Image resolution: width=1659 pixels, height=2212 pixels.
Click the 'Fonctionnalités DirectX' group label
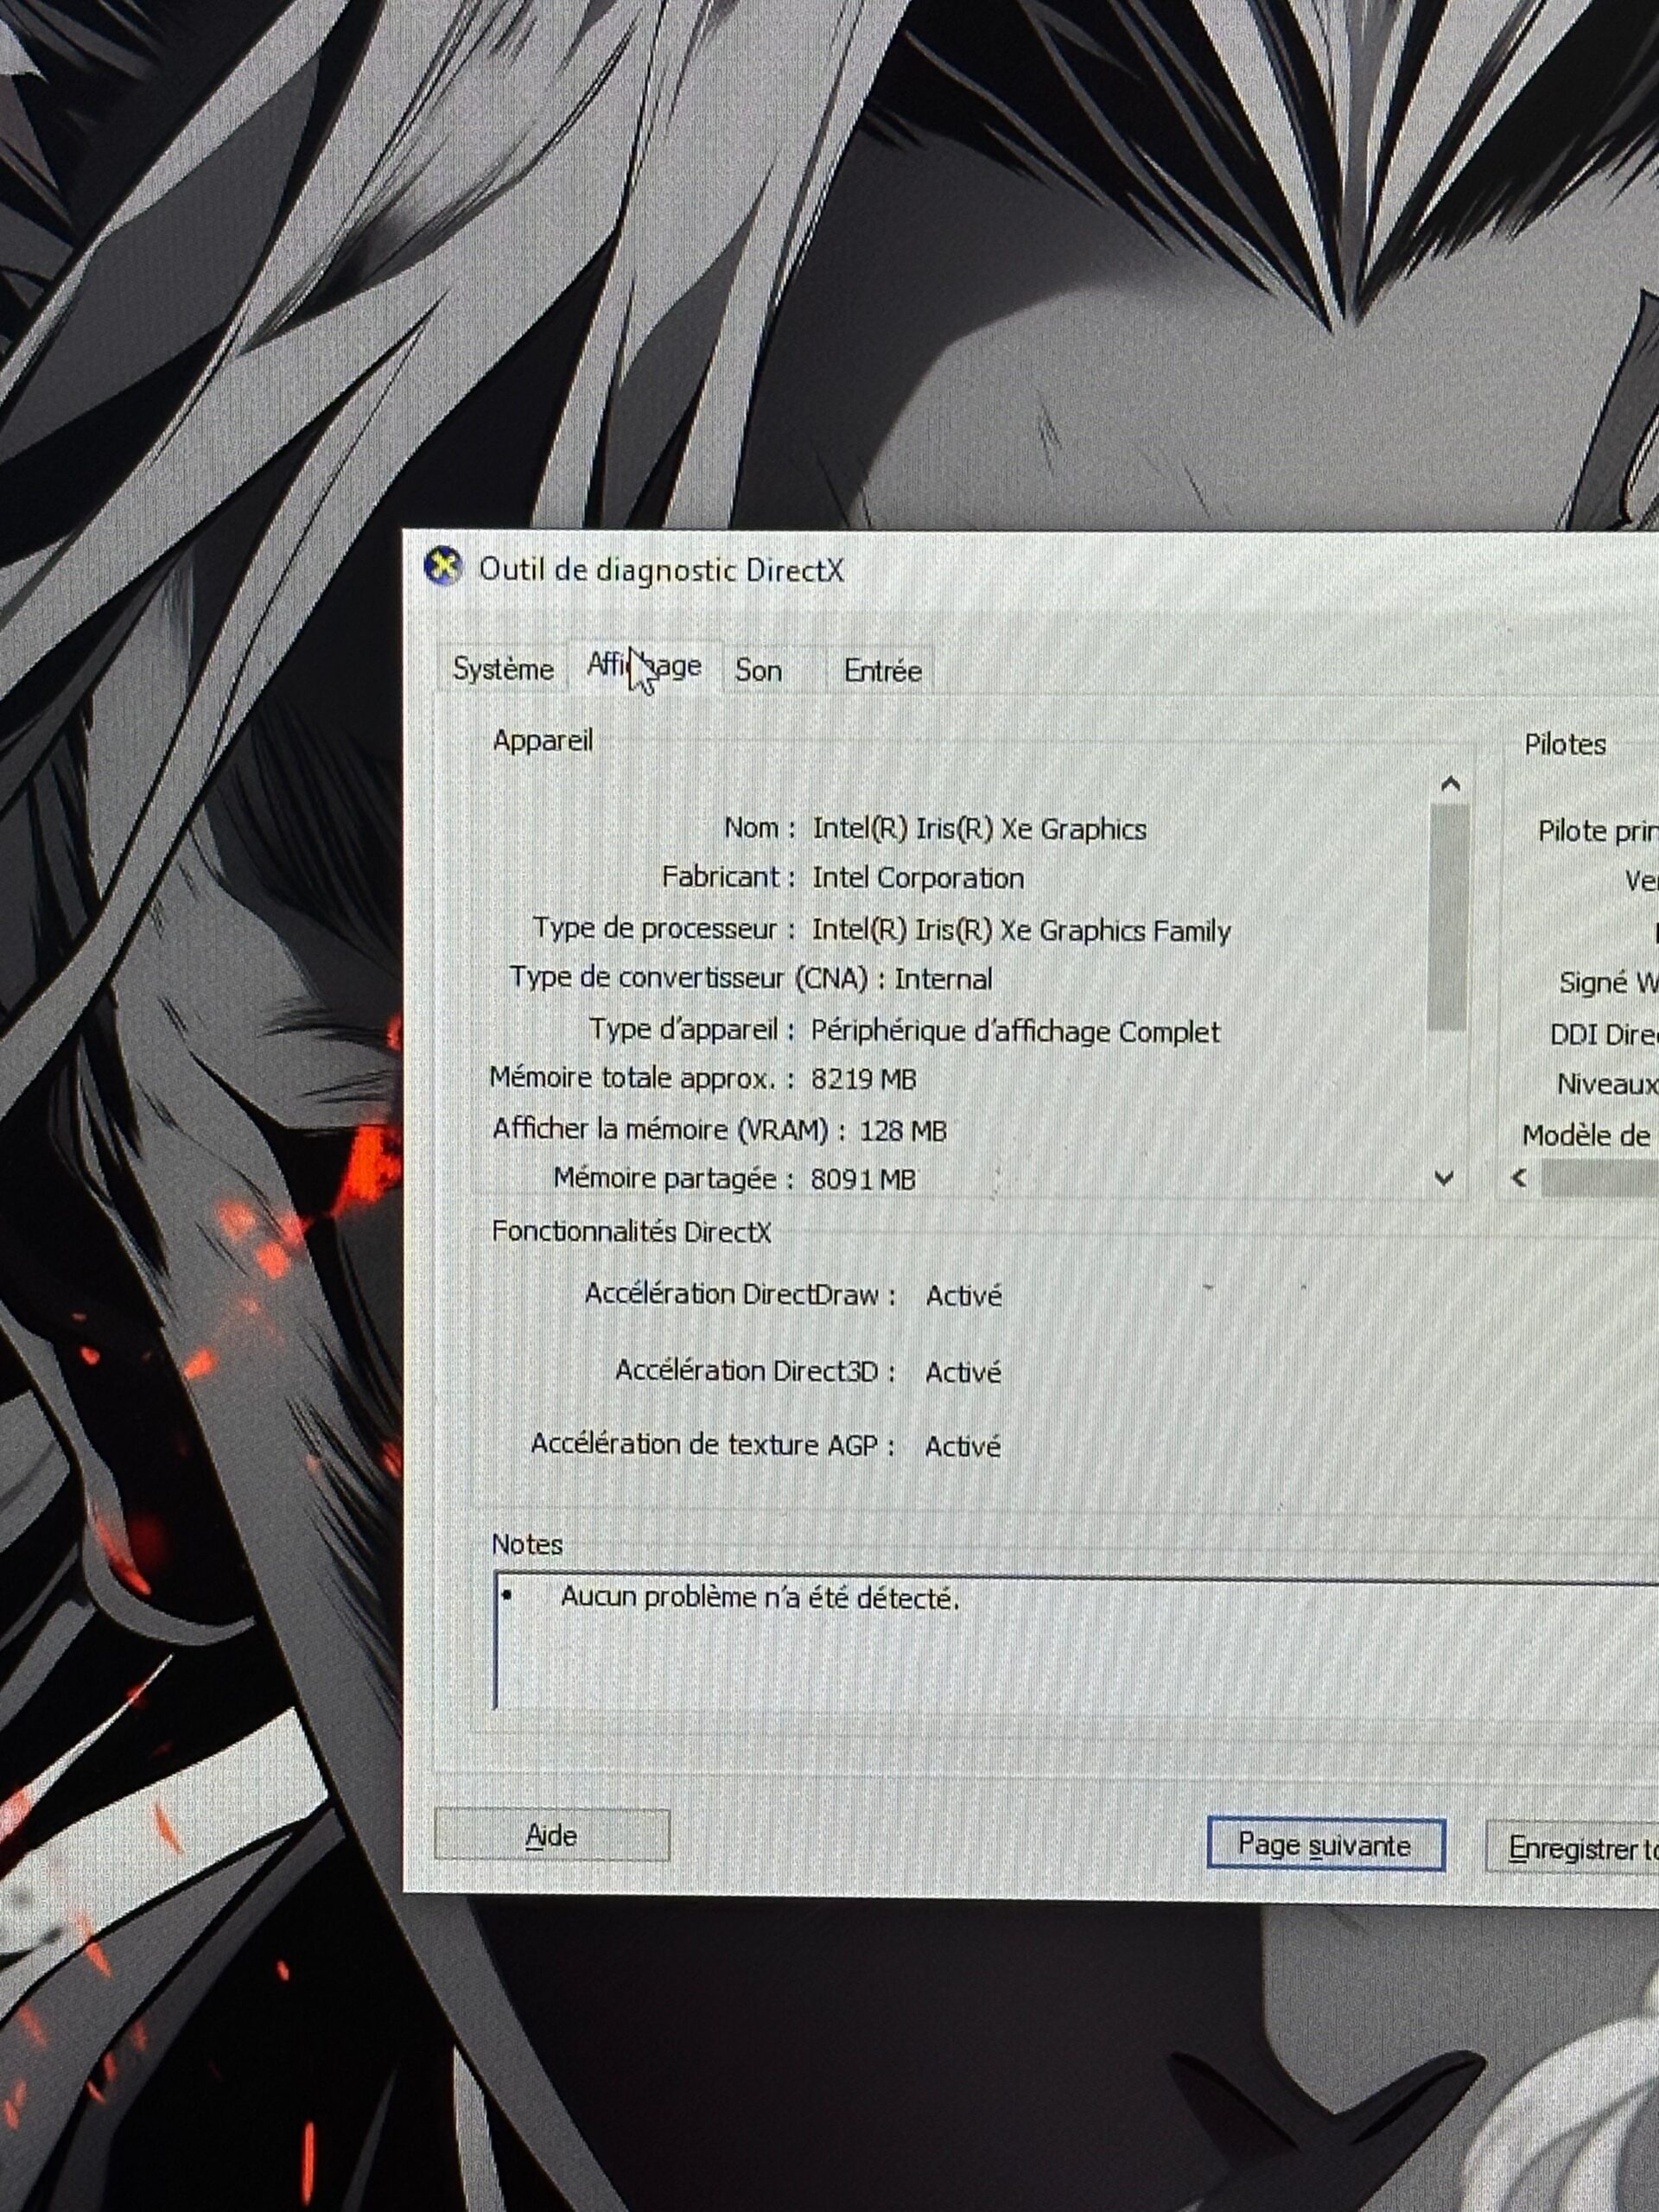coord(631,1232)
